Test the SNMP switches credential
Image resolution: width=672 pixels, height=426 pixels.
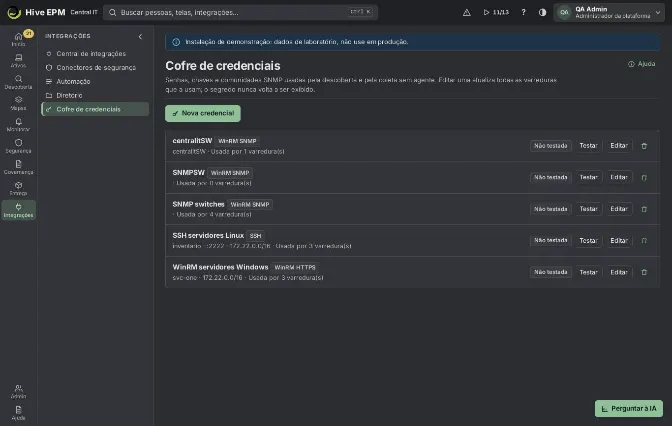coord(588,209)
